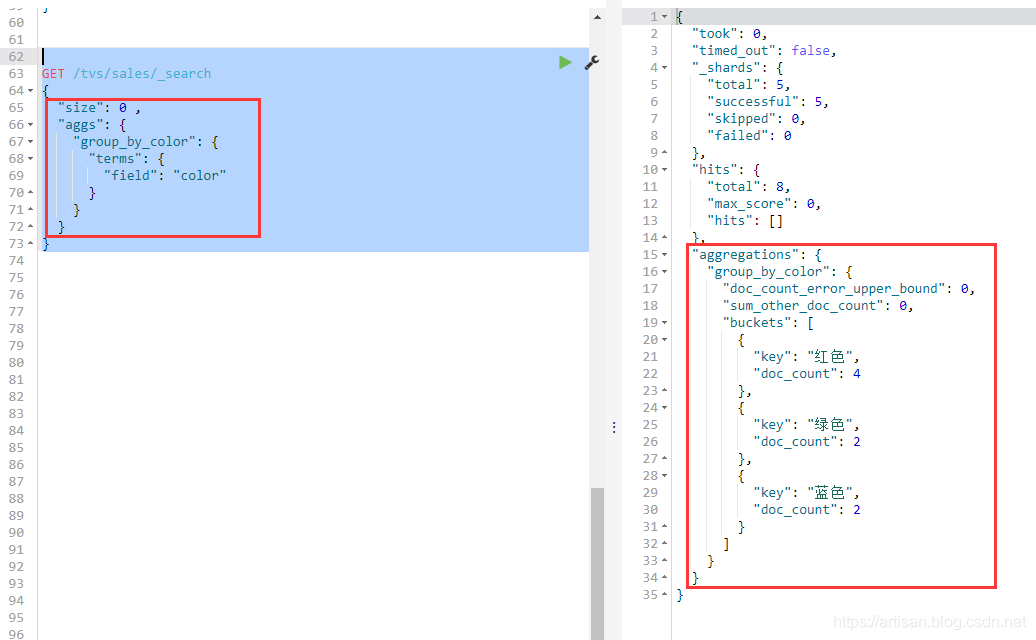This screenshot has width=1036, height=640.
Task: Fold the "hits" object in response pane
Action: pos(666,170)
